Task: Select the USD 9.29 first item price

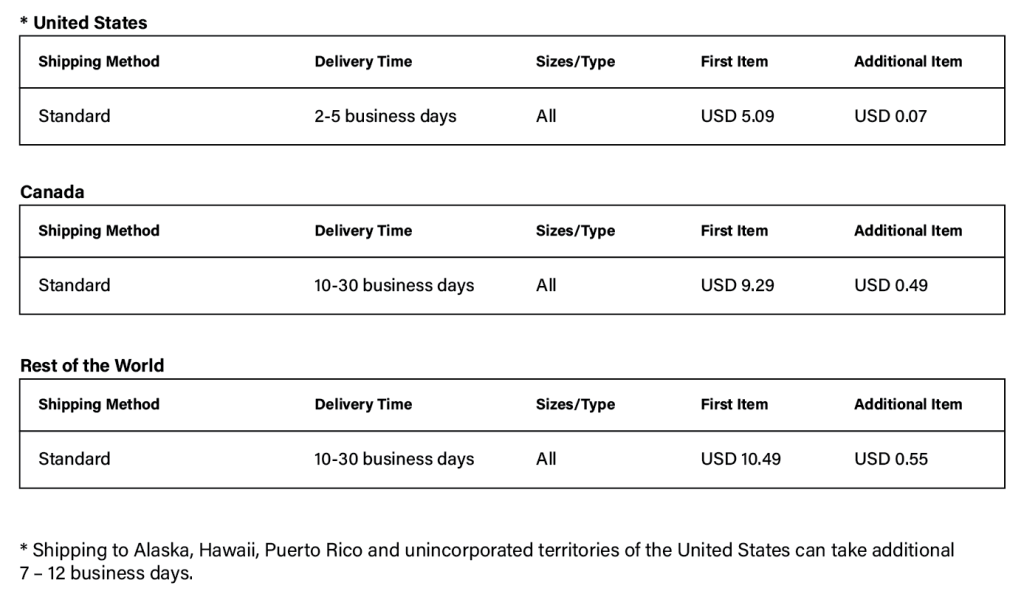Action: pyautogui.click(x=737, y=285)
